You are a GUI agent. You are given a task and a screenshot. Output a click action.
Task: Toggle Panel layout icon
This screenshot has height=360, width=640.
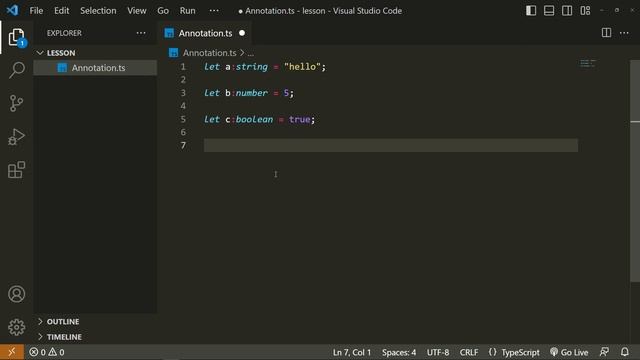point(549,11)
